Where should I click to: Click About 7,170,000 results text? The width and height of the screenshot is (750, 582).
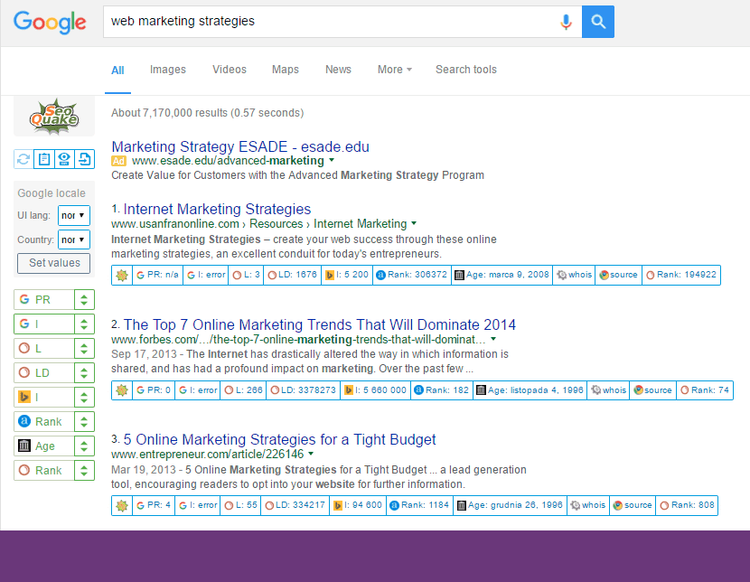[208, 113]
